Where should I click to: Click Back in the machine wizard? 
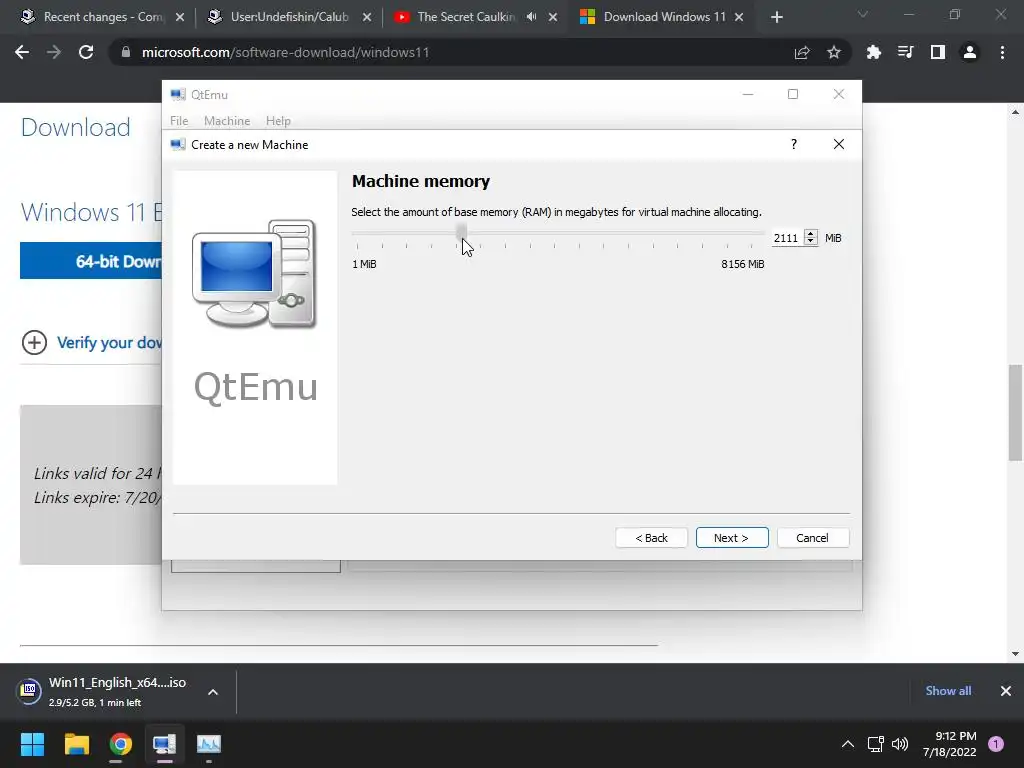click(651, 537)
